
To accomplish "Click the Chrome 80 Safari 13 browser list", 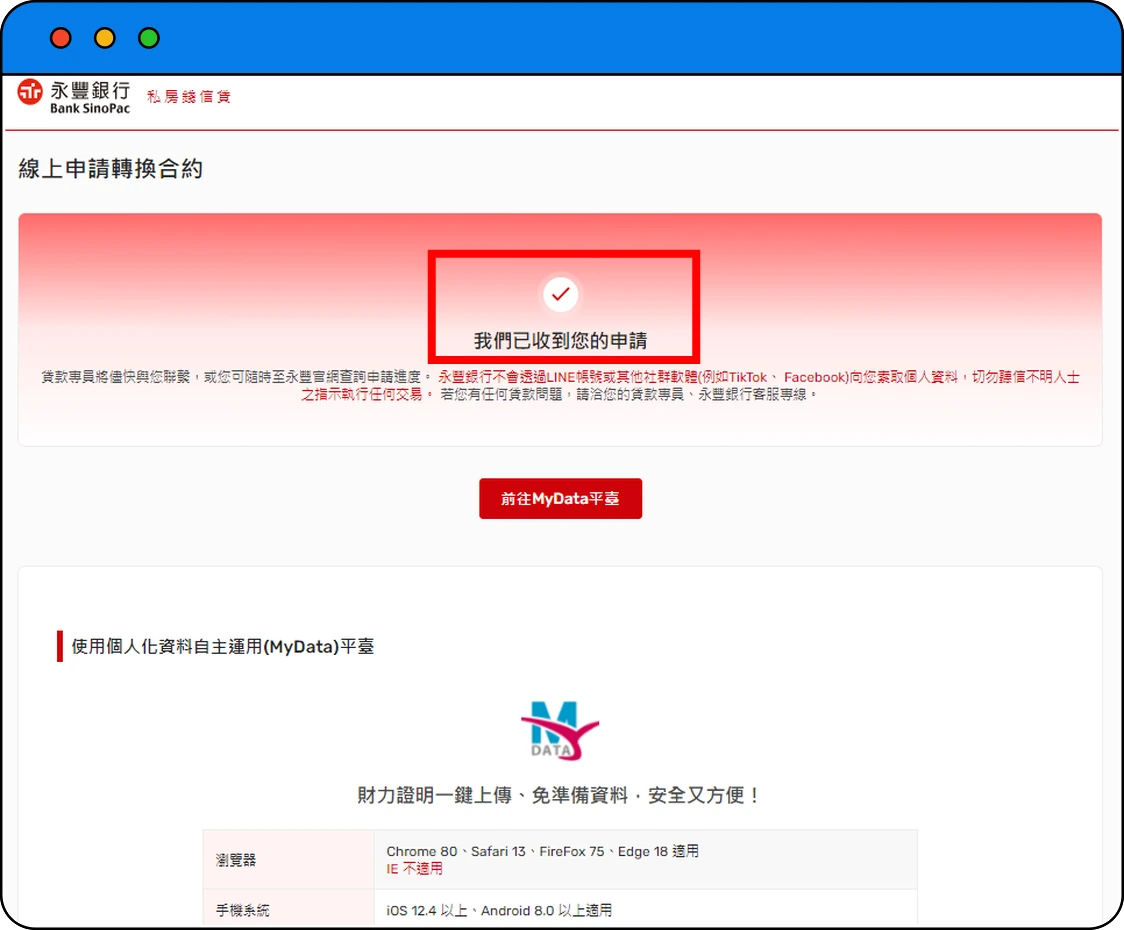I will tap(543, 851).
